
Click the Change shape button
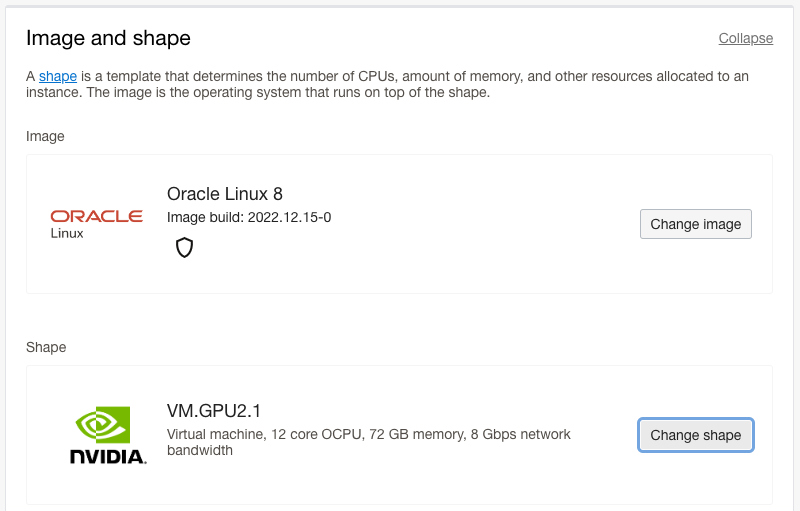695,435
